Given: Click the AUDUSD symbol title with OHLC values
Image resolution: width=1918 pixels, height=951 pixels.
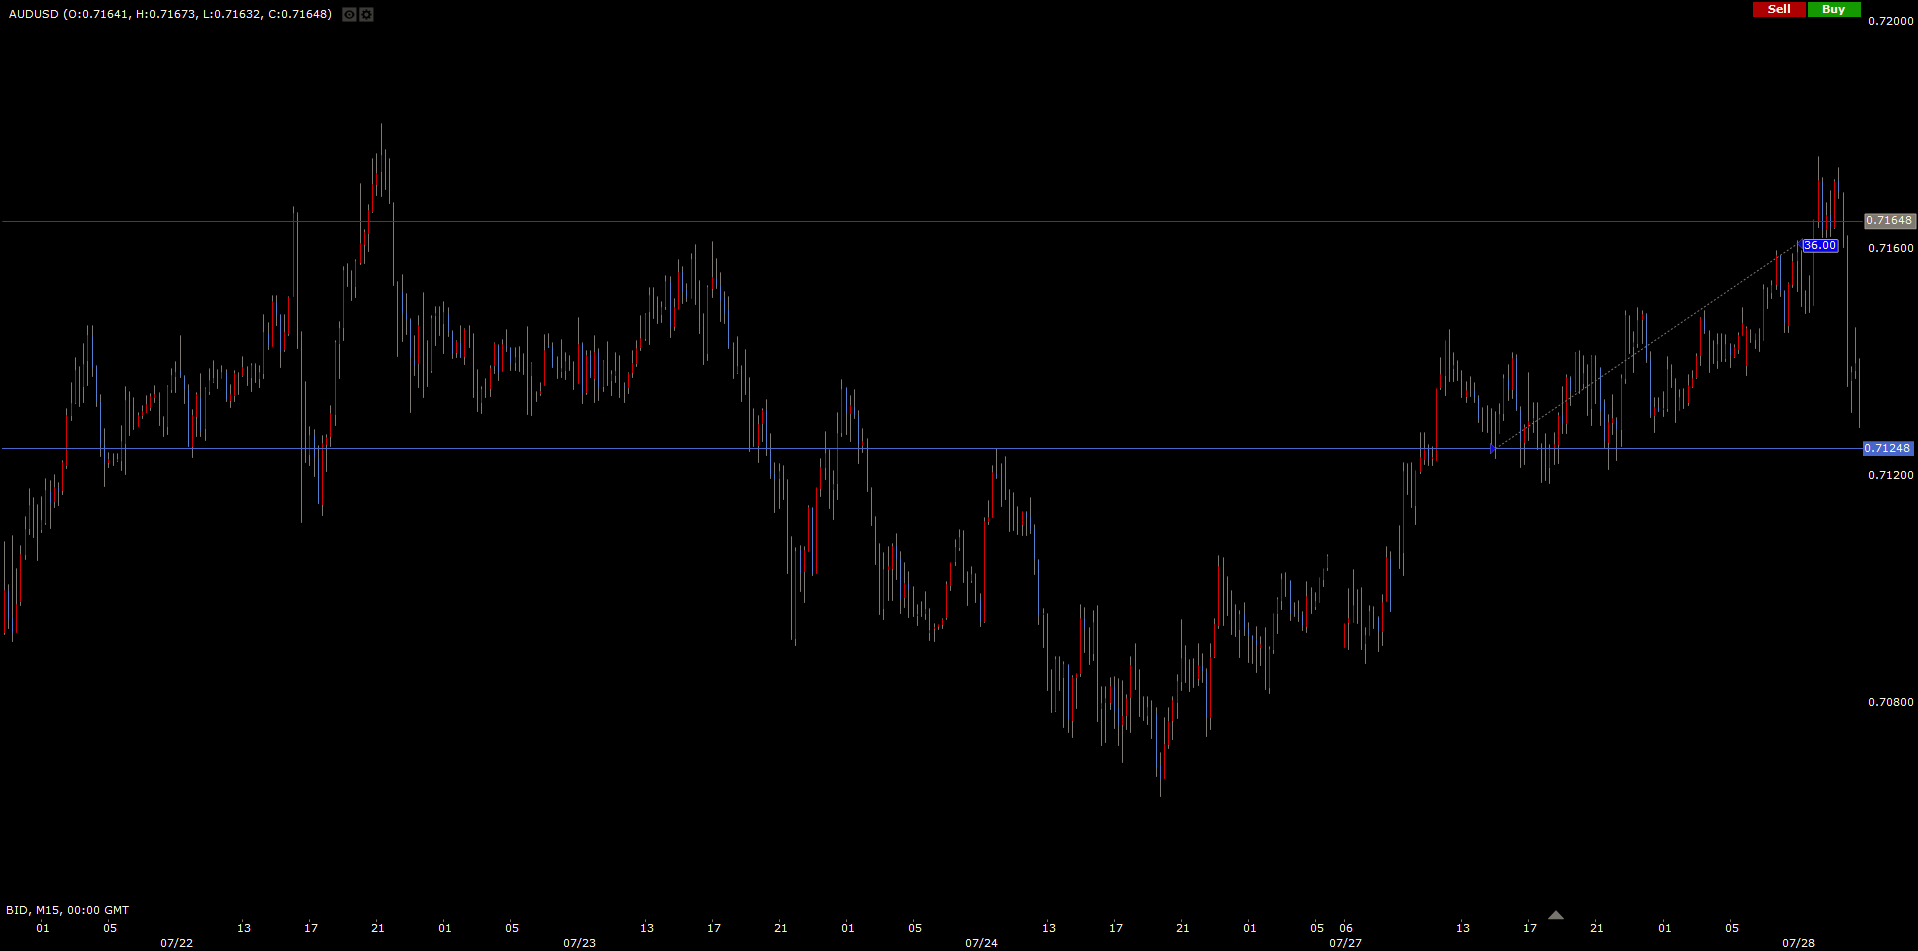Looking at the screenshot, I should [x=170, y=14].
